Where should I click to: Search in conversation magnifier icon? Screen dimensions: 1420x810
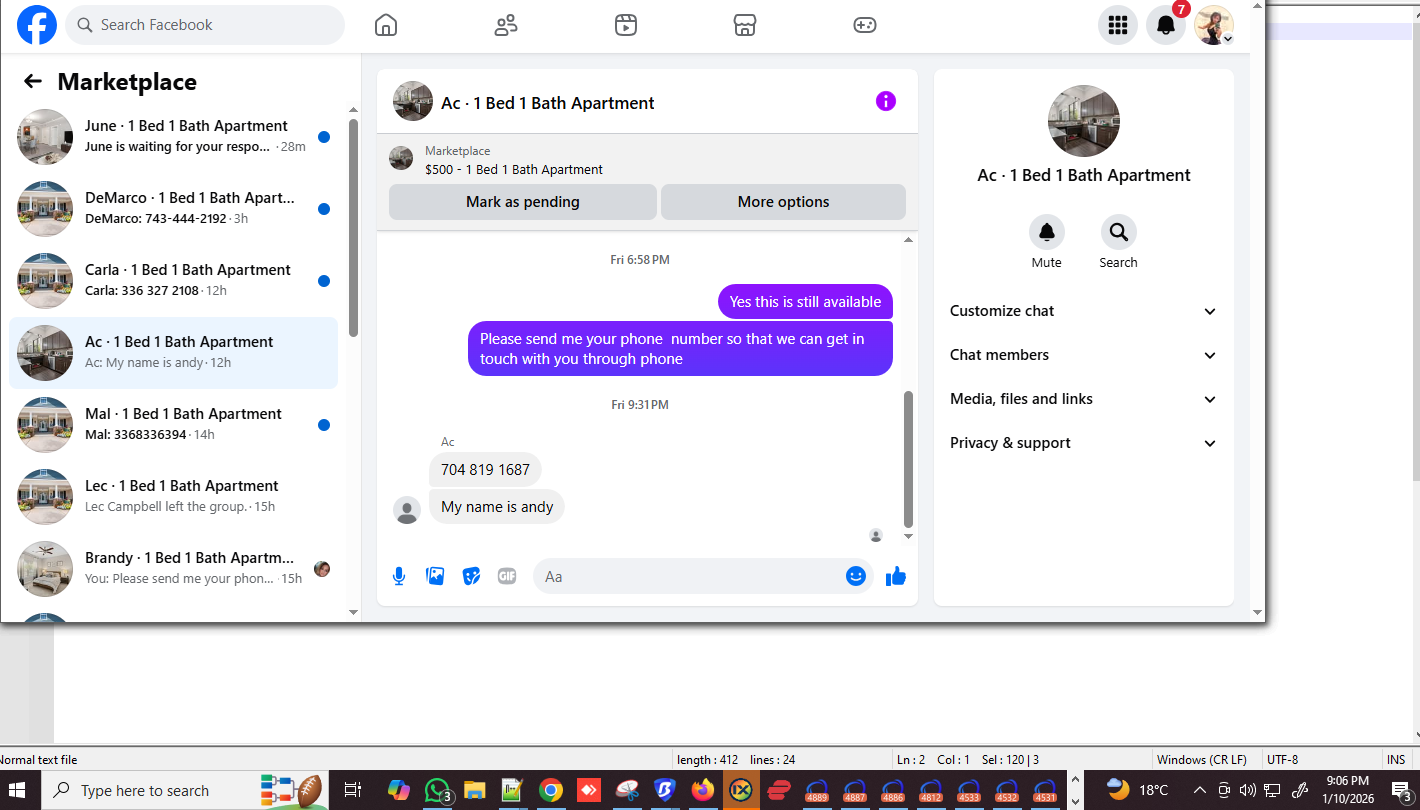(1119, 232)
